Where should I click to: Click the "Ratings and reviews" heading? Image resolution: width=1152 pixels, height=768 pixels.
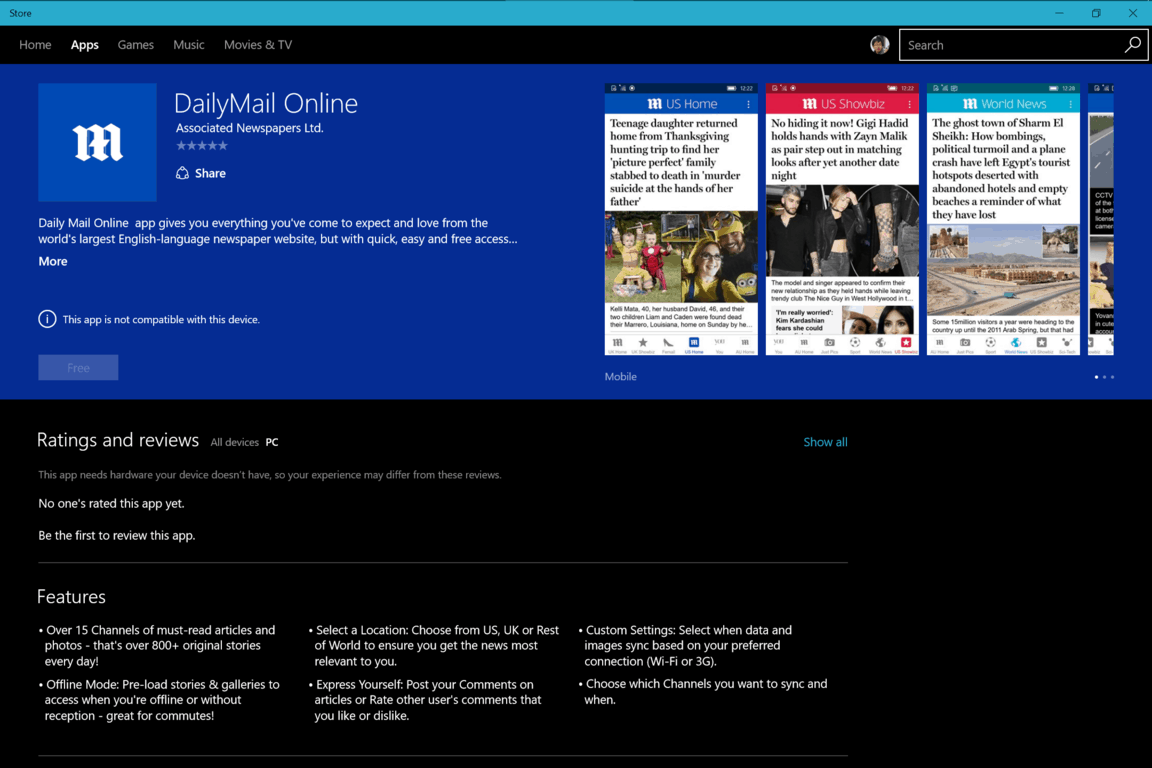[x=118, y=439]
